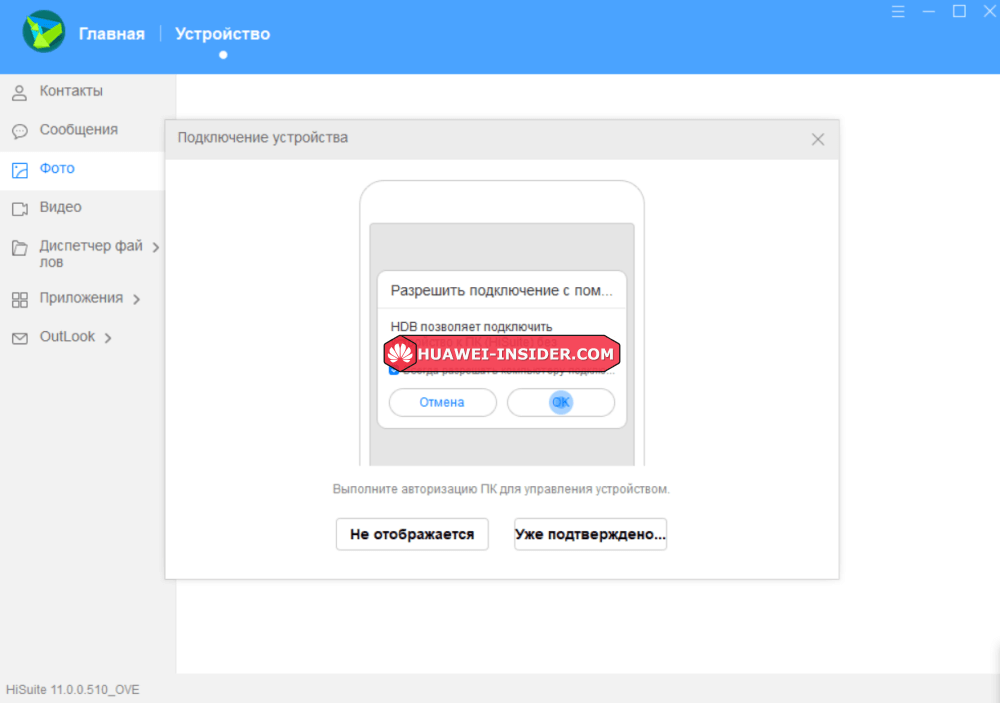
Task: Expand the Диспетчер файлов chevron
Action: 155,247
